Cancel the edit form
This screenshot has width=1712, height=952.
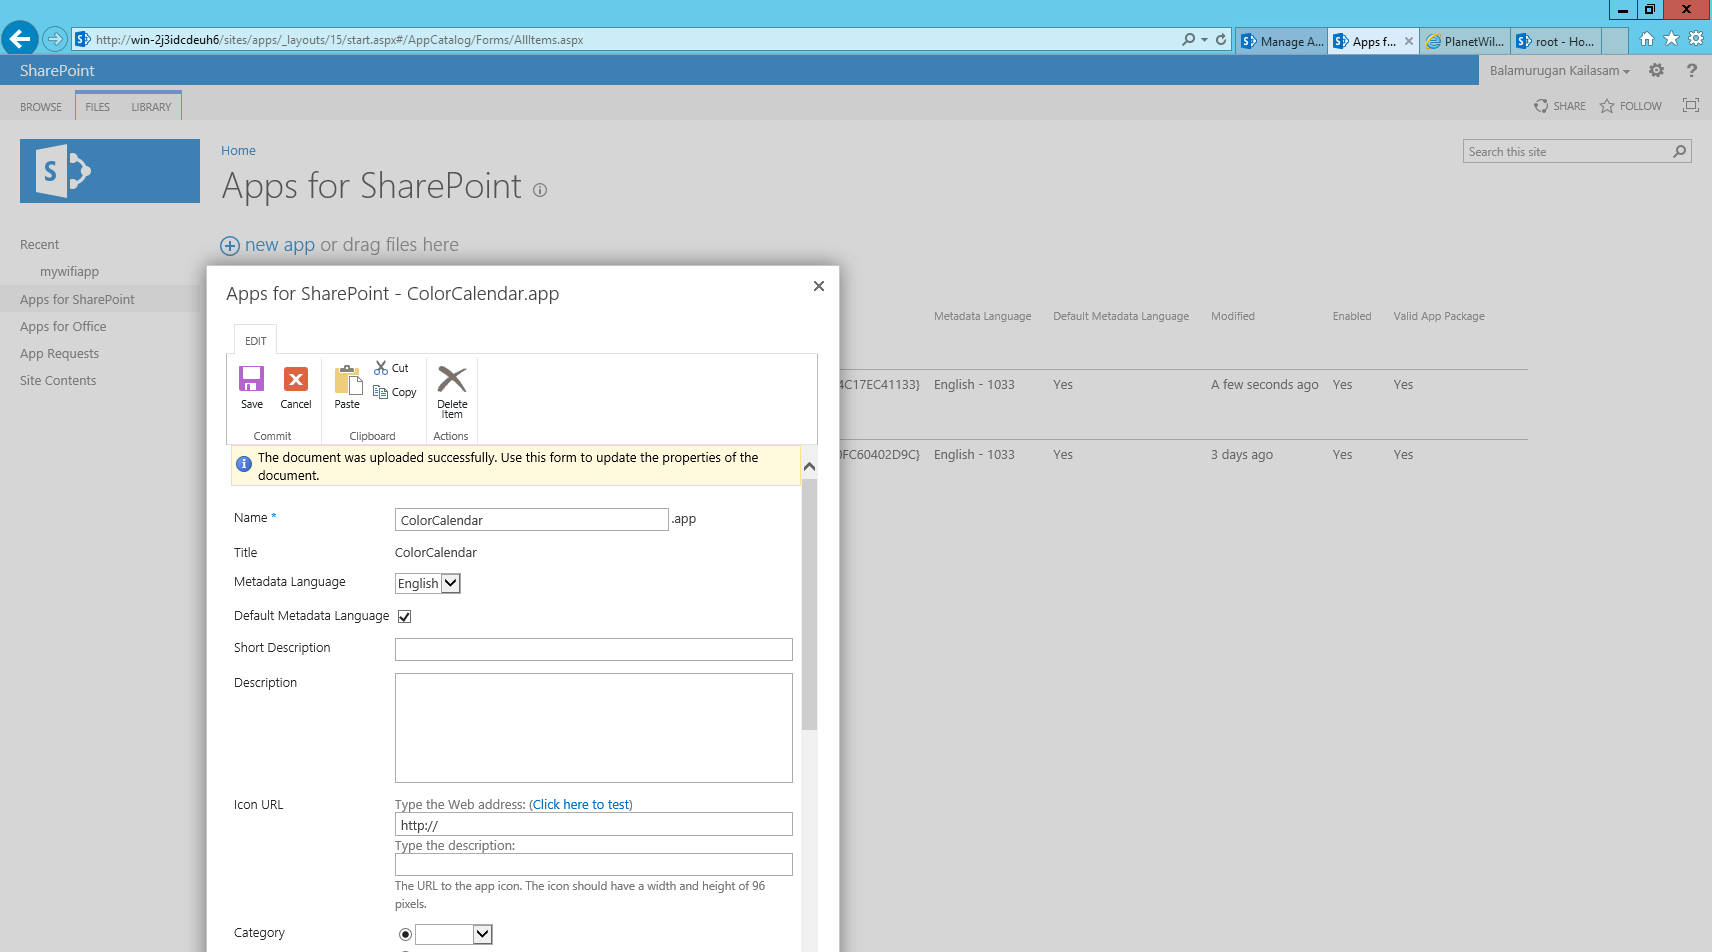click(x=296, y=387)
